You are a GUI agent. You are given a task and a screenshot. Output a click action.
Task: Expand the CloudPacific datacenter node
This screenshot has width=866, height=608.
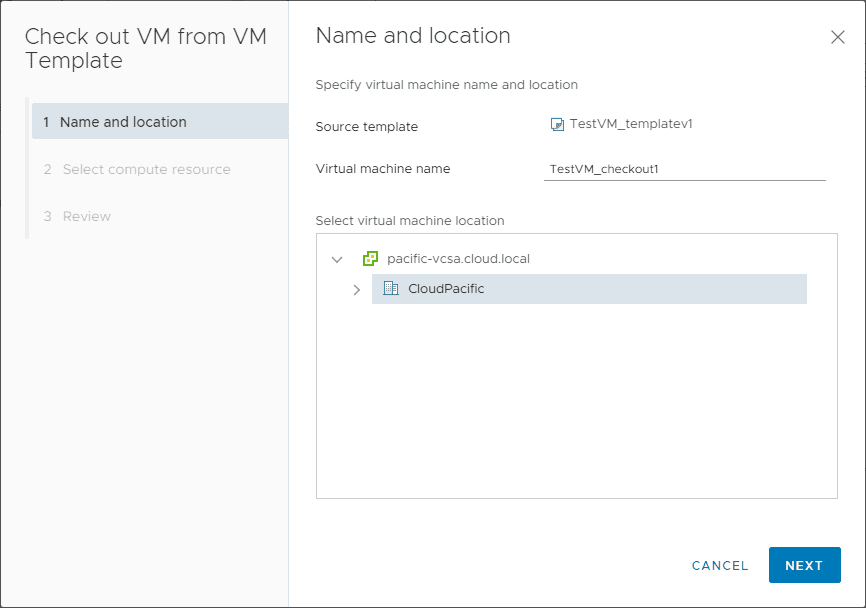[x=357, y=290]
